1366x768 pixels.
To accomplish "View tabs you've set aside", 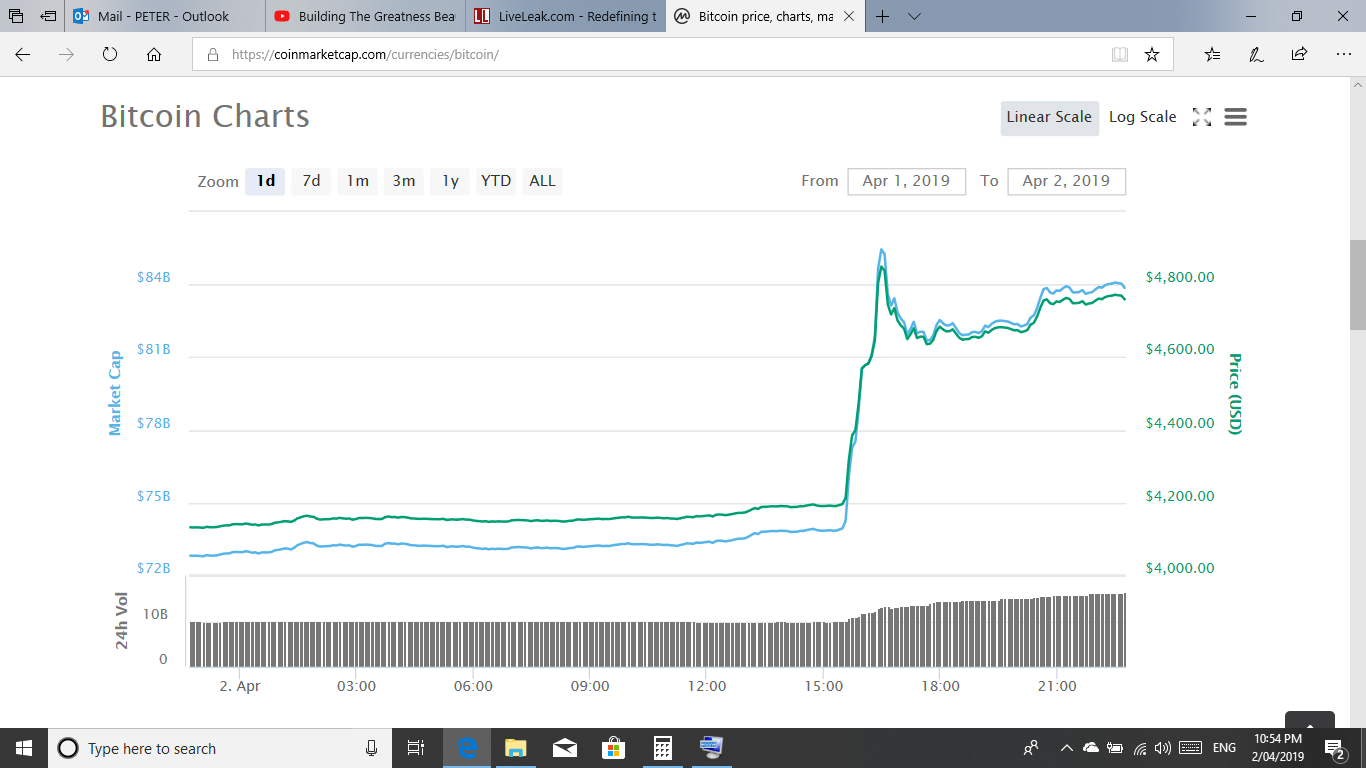I will click(15, 16).
